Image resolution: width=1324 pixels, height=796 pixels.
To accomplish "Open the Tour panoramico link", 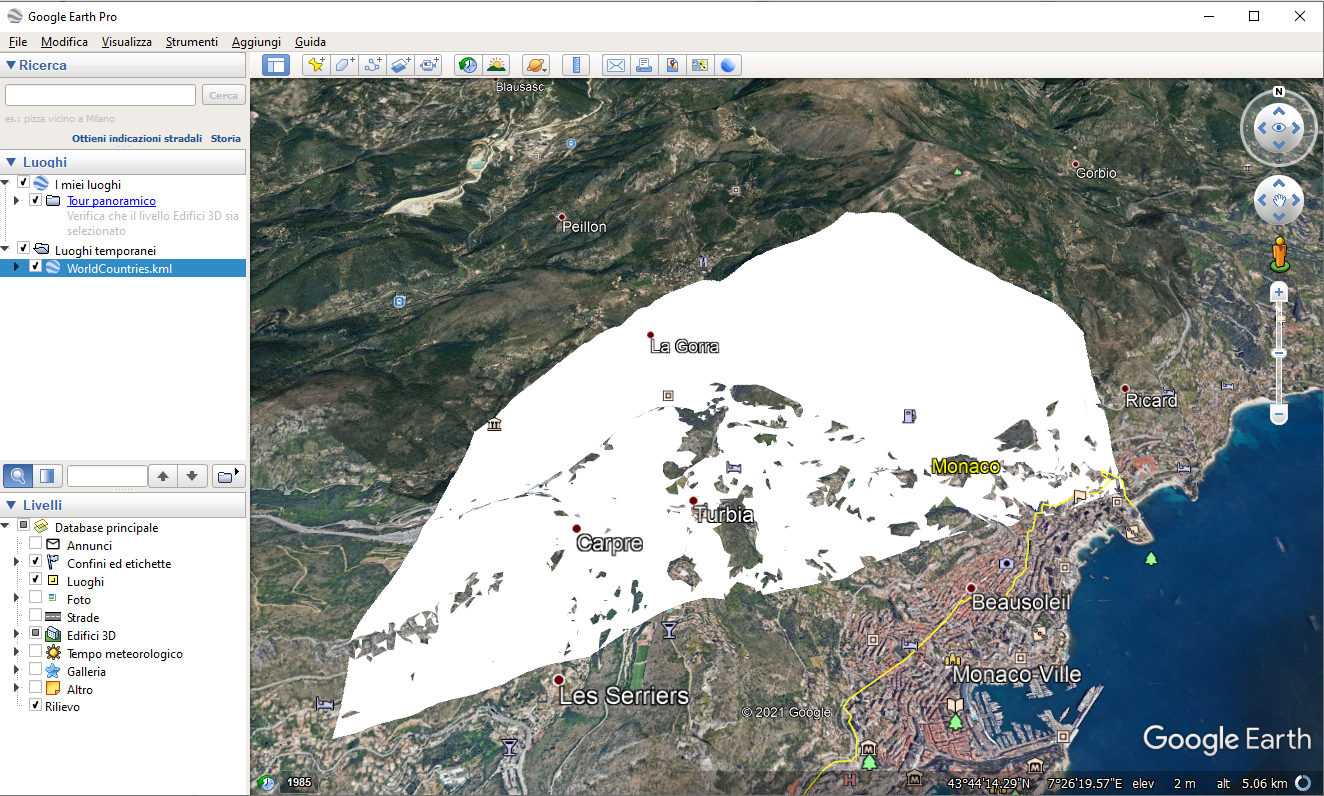I will 111,201.
